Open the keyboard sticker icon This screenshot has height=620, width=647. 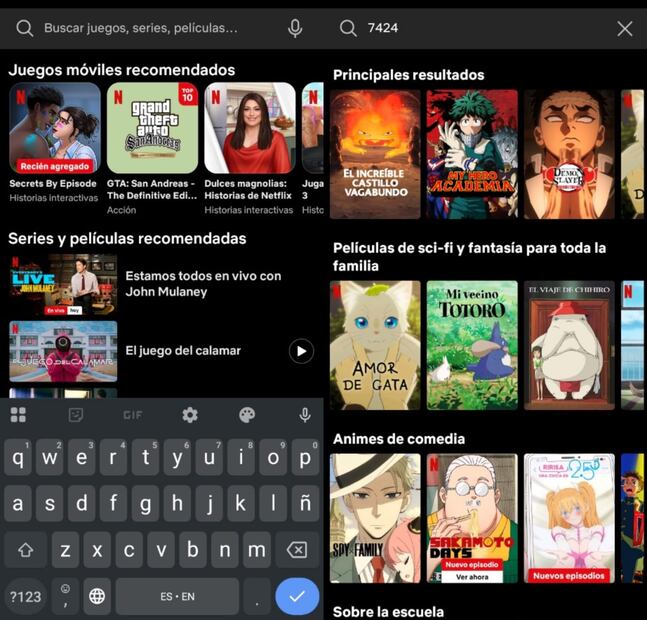click(76, 415)
